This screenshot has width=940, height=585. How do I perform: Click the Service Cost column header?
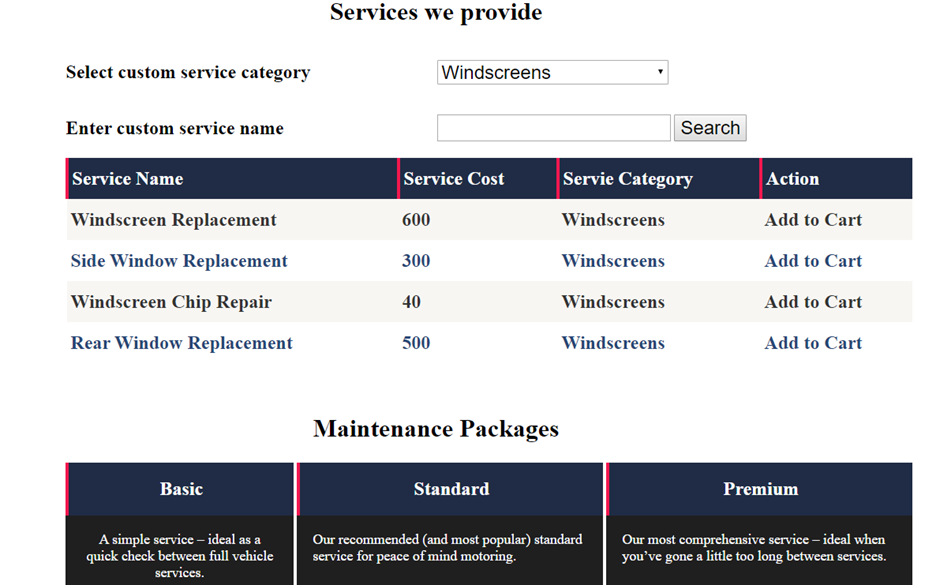453,179
